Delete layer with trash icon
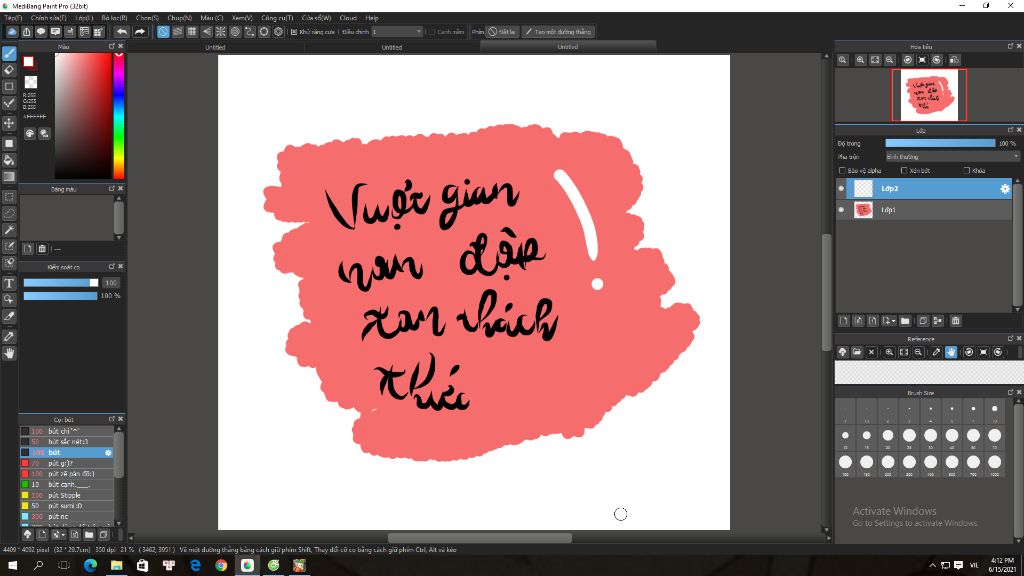Screen dimensions: 1024x576 (x=955, y=321)
